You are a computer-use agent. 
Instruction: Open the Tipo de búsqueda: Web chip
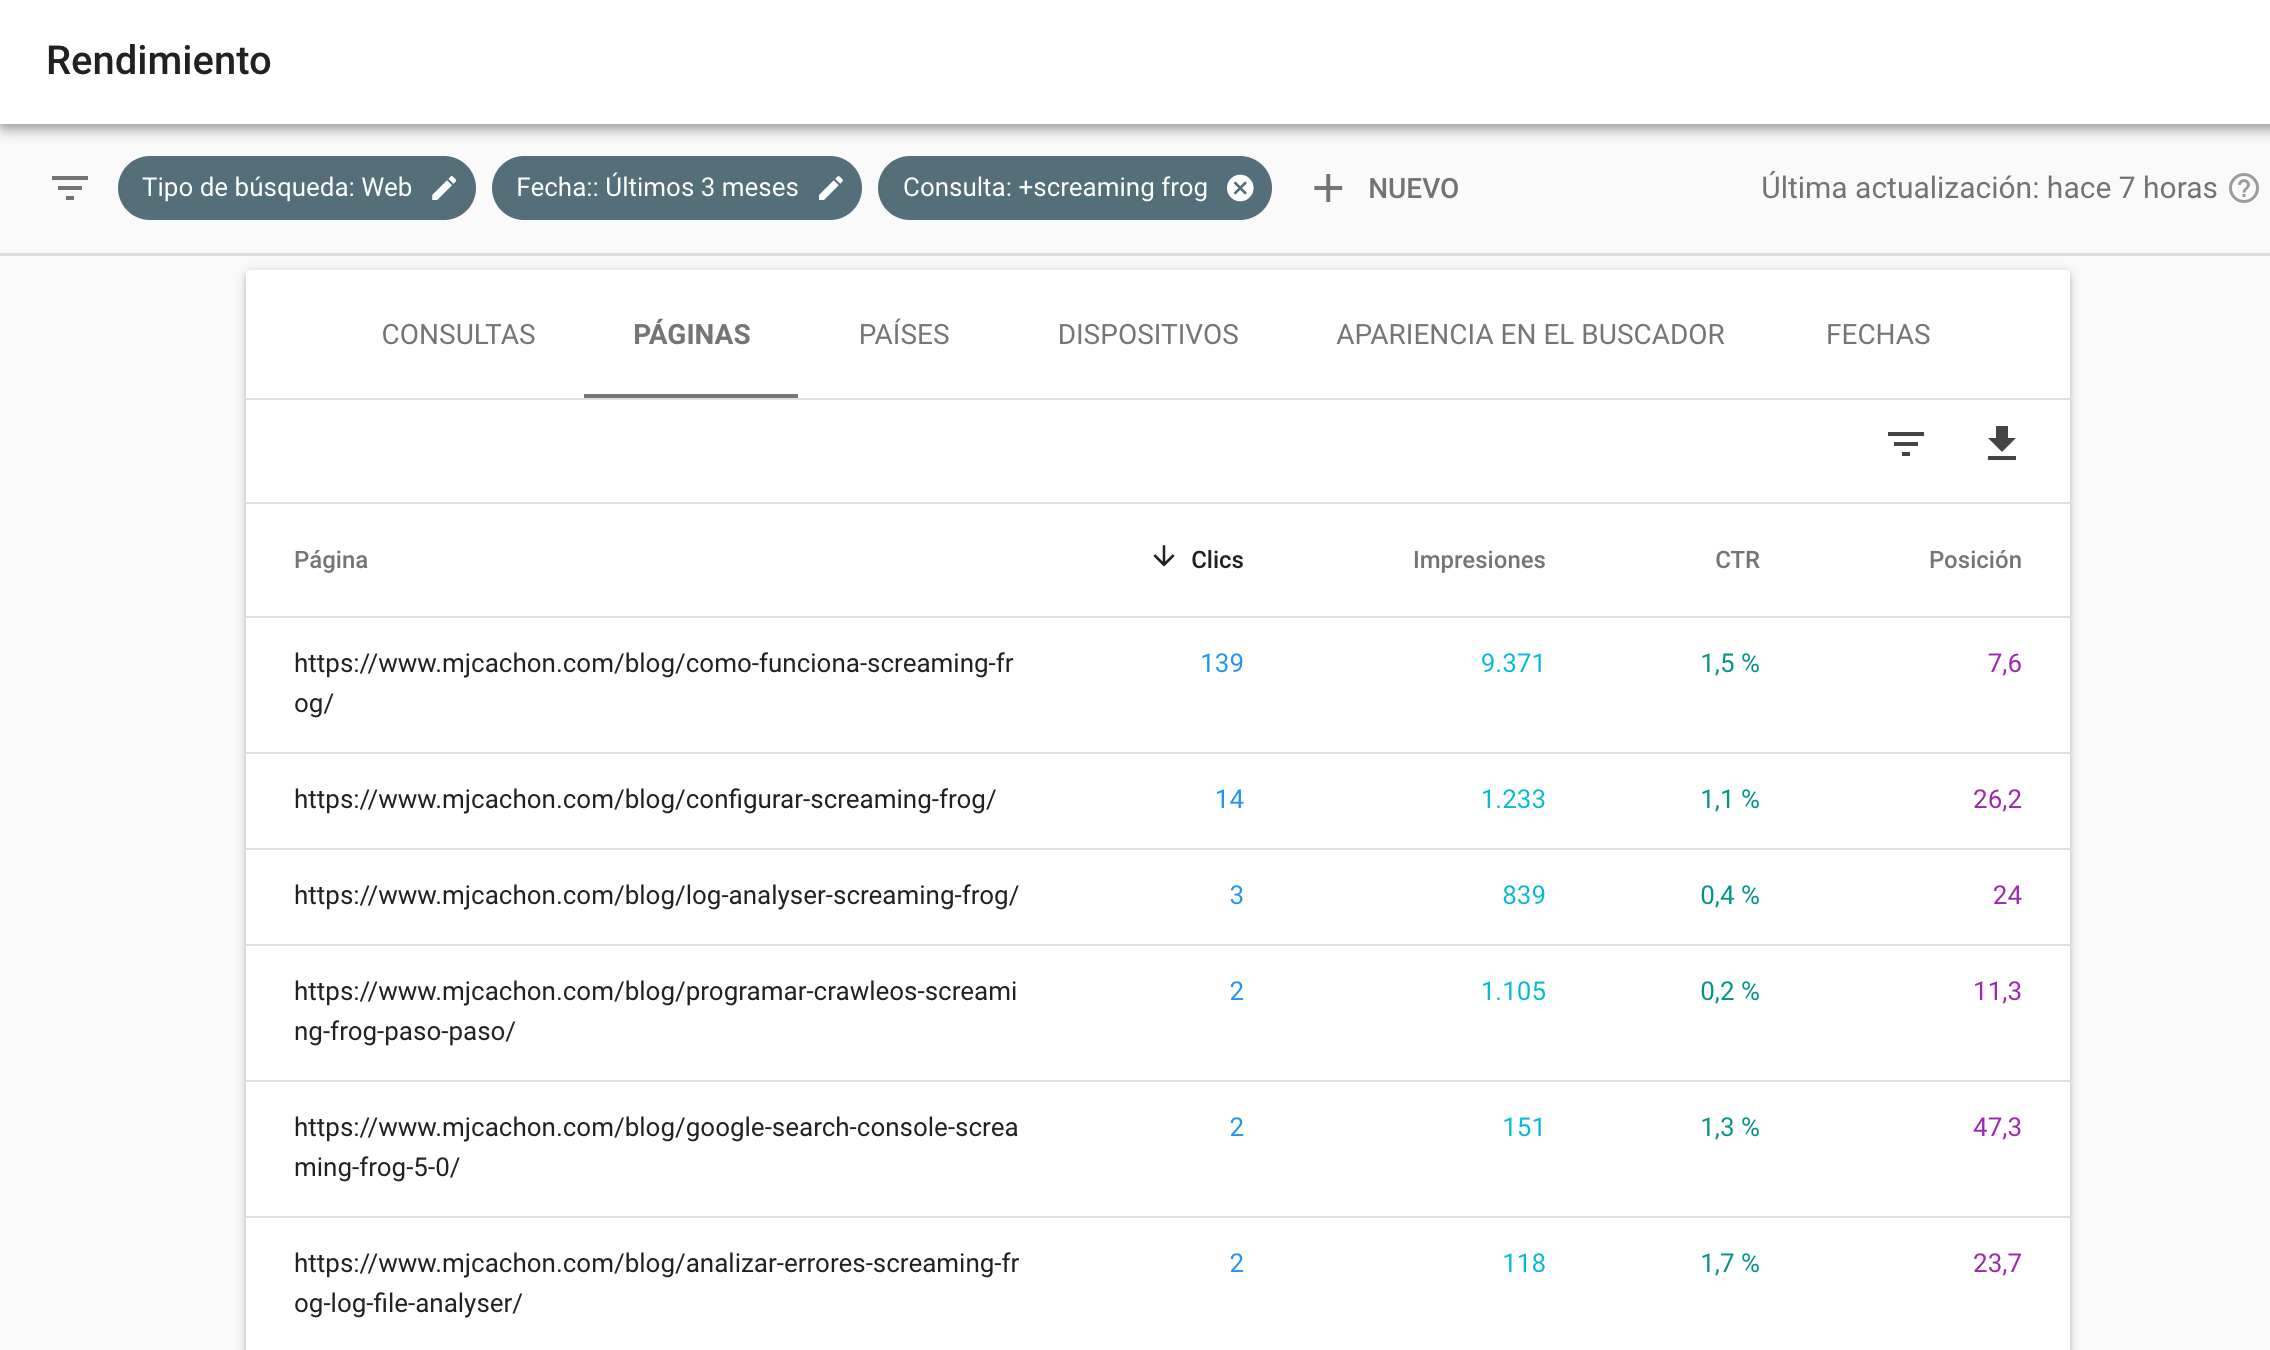click(296, 188)
